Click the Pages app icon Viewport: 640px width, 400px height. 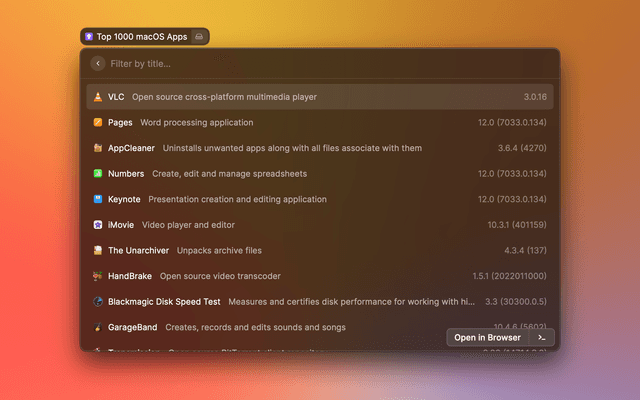[98, 123]
